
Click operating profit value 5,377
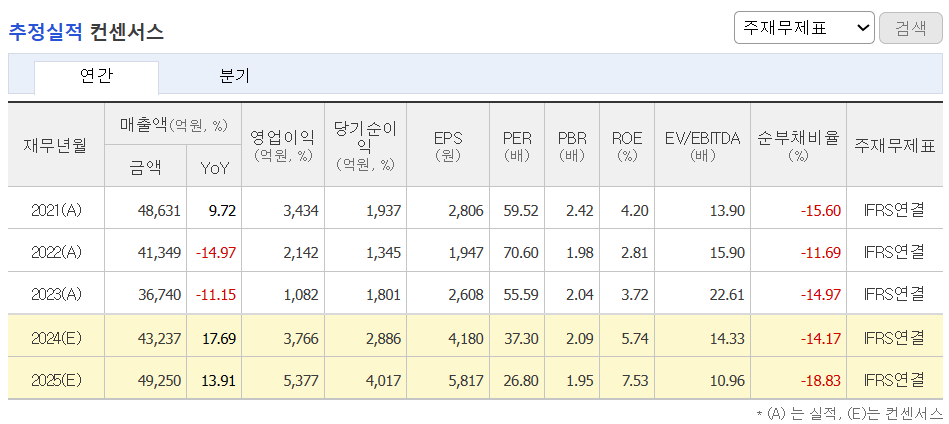(301, 380)
